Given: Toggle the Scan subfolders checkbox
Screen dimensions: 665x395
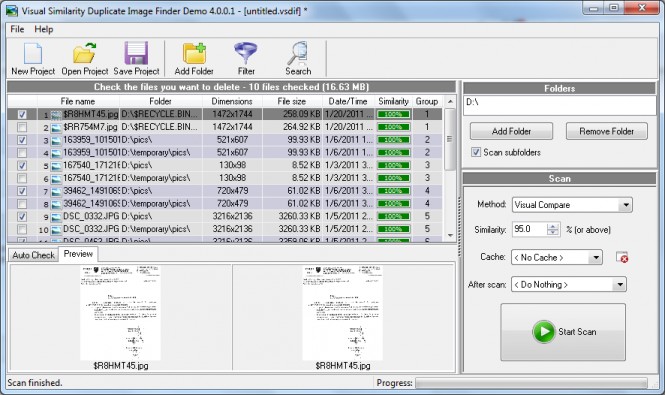Looking at the screenshot, I should click(476, 152).
